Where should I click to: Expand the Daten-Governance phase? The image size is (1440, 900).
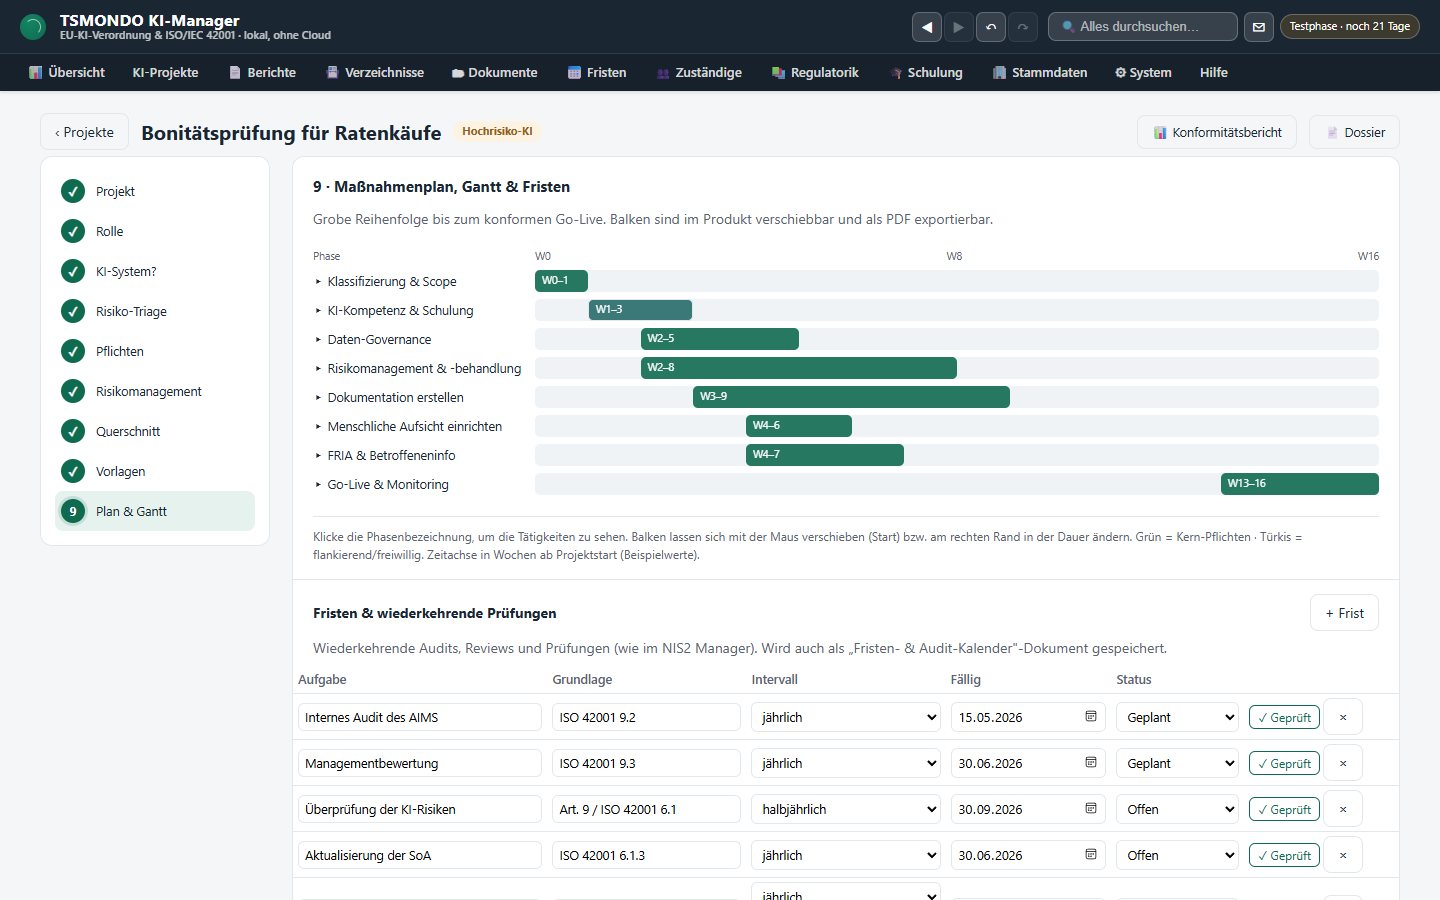379,339
